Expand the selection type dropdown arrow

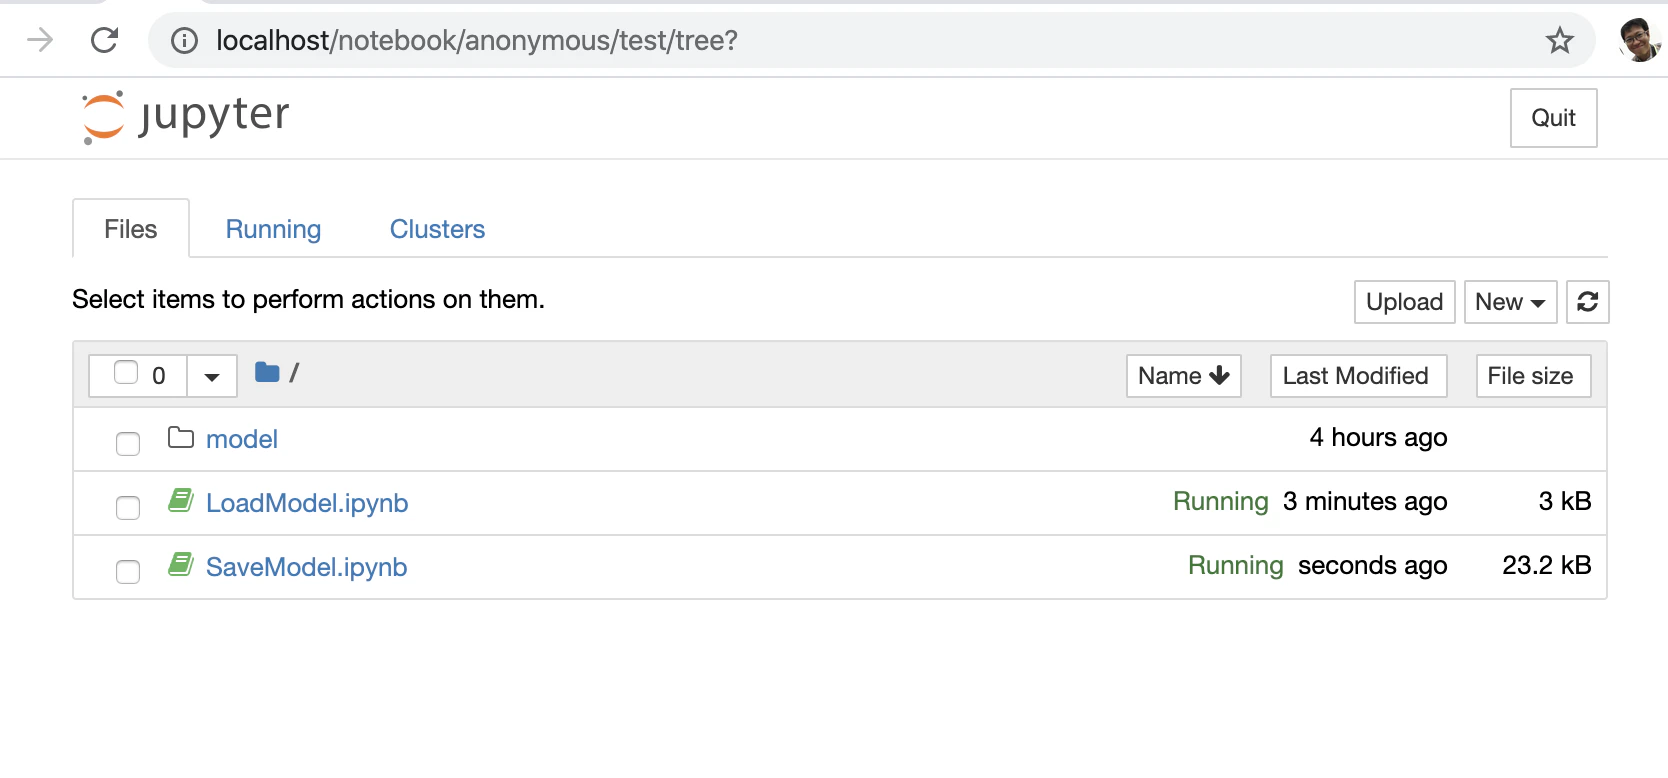tap(212, 377)
